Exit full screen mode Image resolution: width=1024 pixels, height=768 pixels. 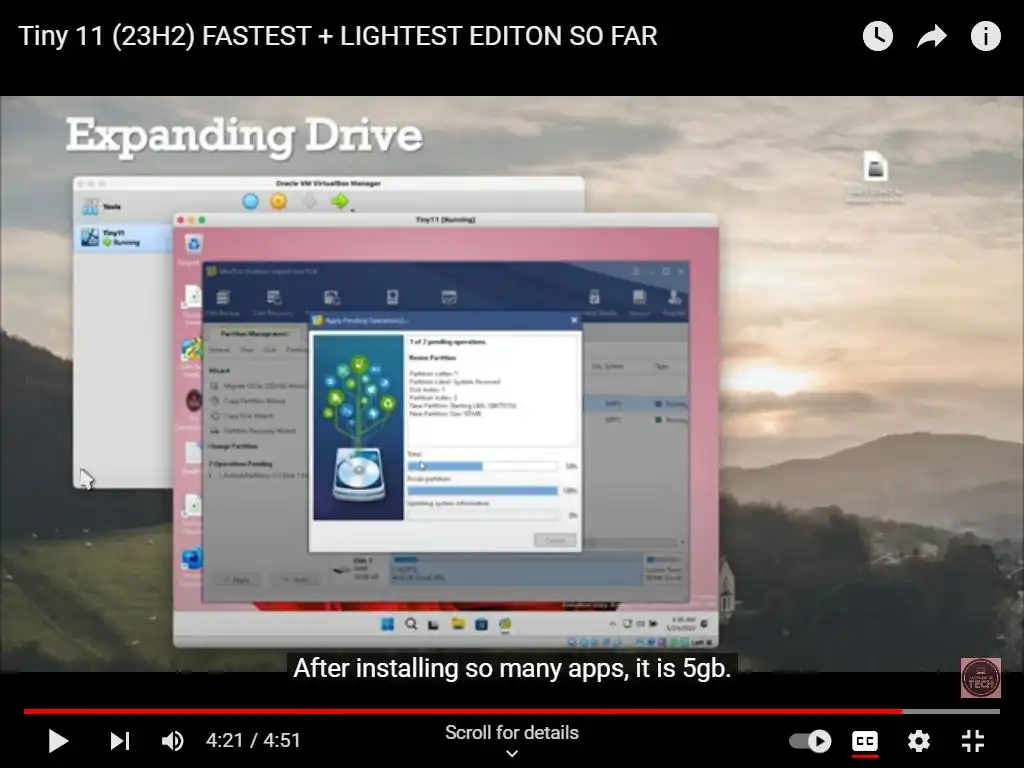pos(972,741)
